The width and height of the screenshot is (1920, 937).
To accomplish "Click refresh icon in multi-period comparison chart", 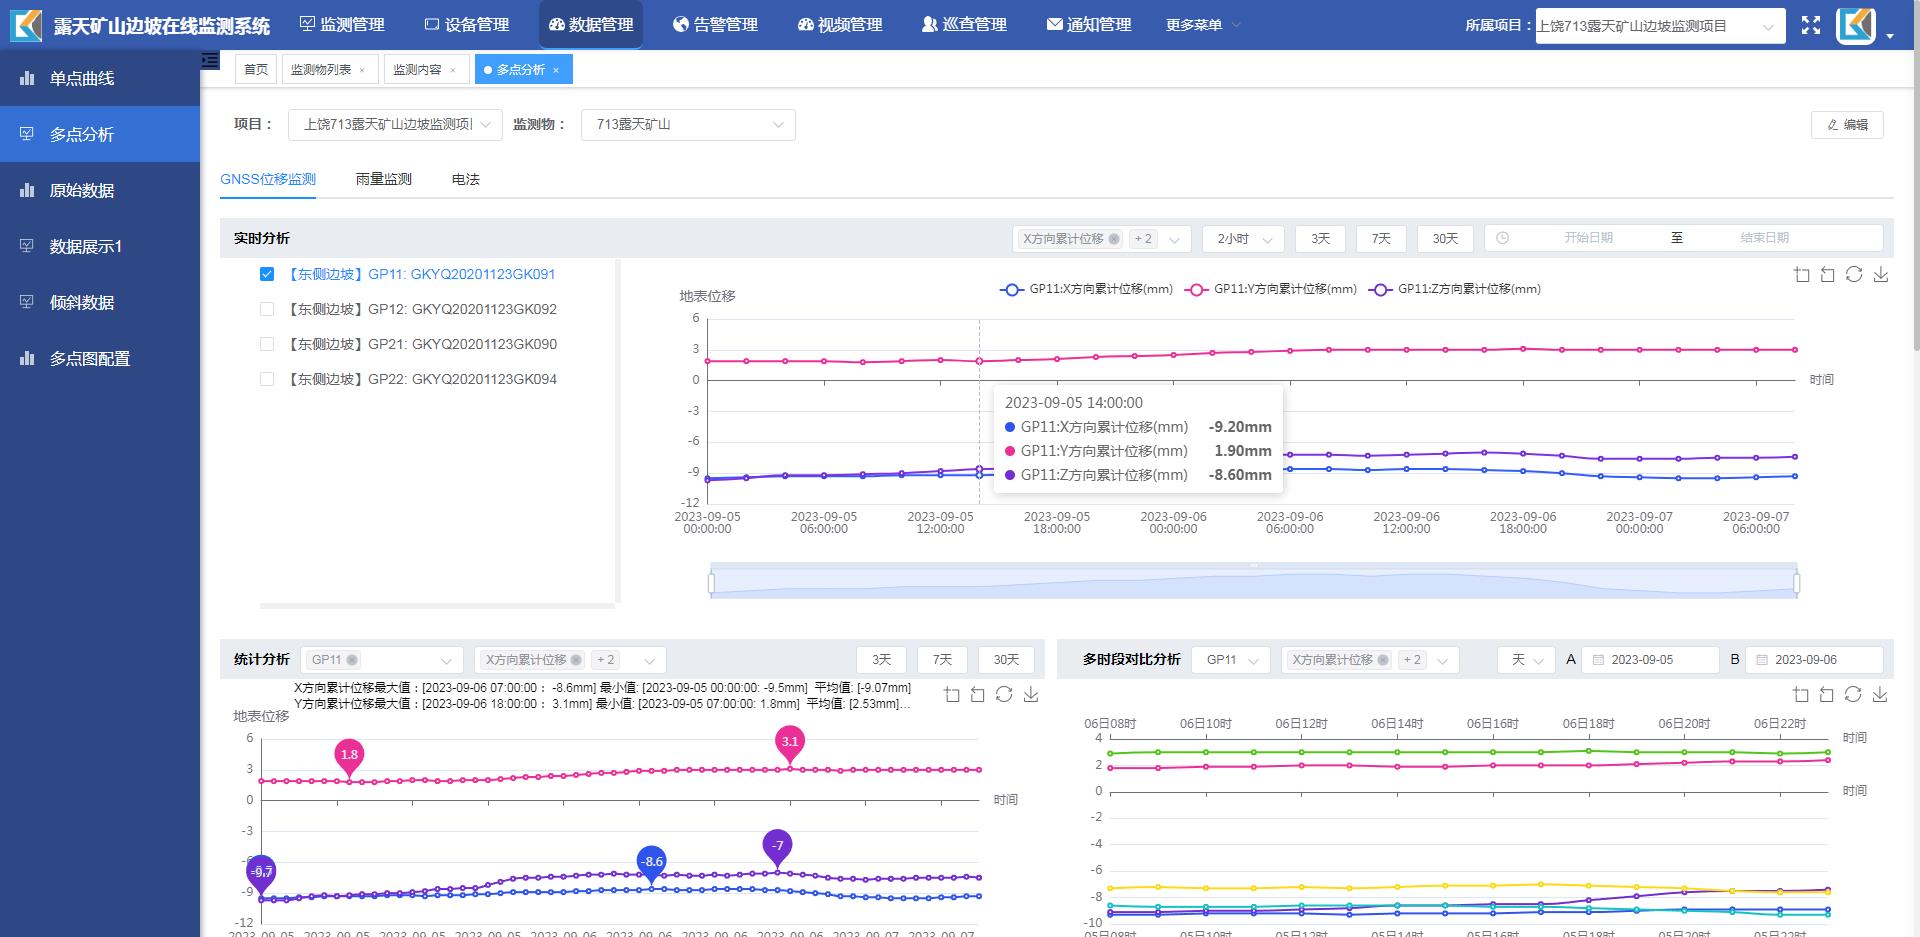I will point(1853,695).
